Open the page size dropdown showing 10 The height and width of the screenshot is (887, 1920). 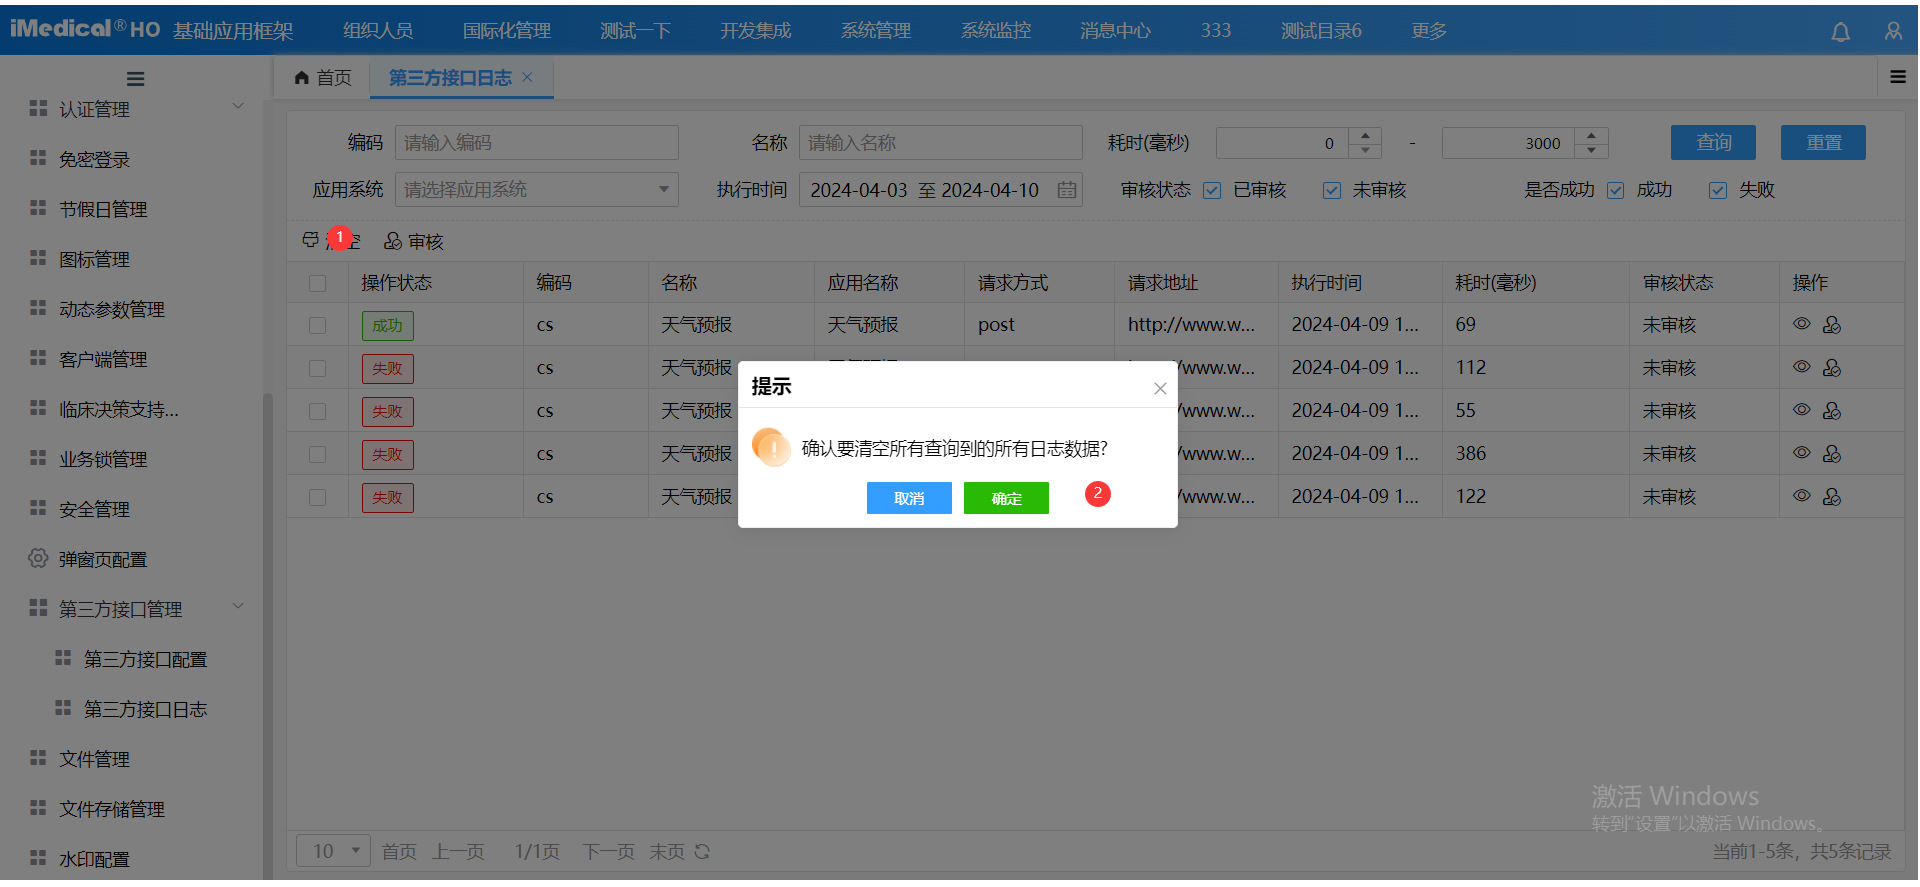(334, 851)
